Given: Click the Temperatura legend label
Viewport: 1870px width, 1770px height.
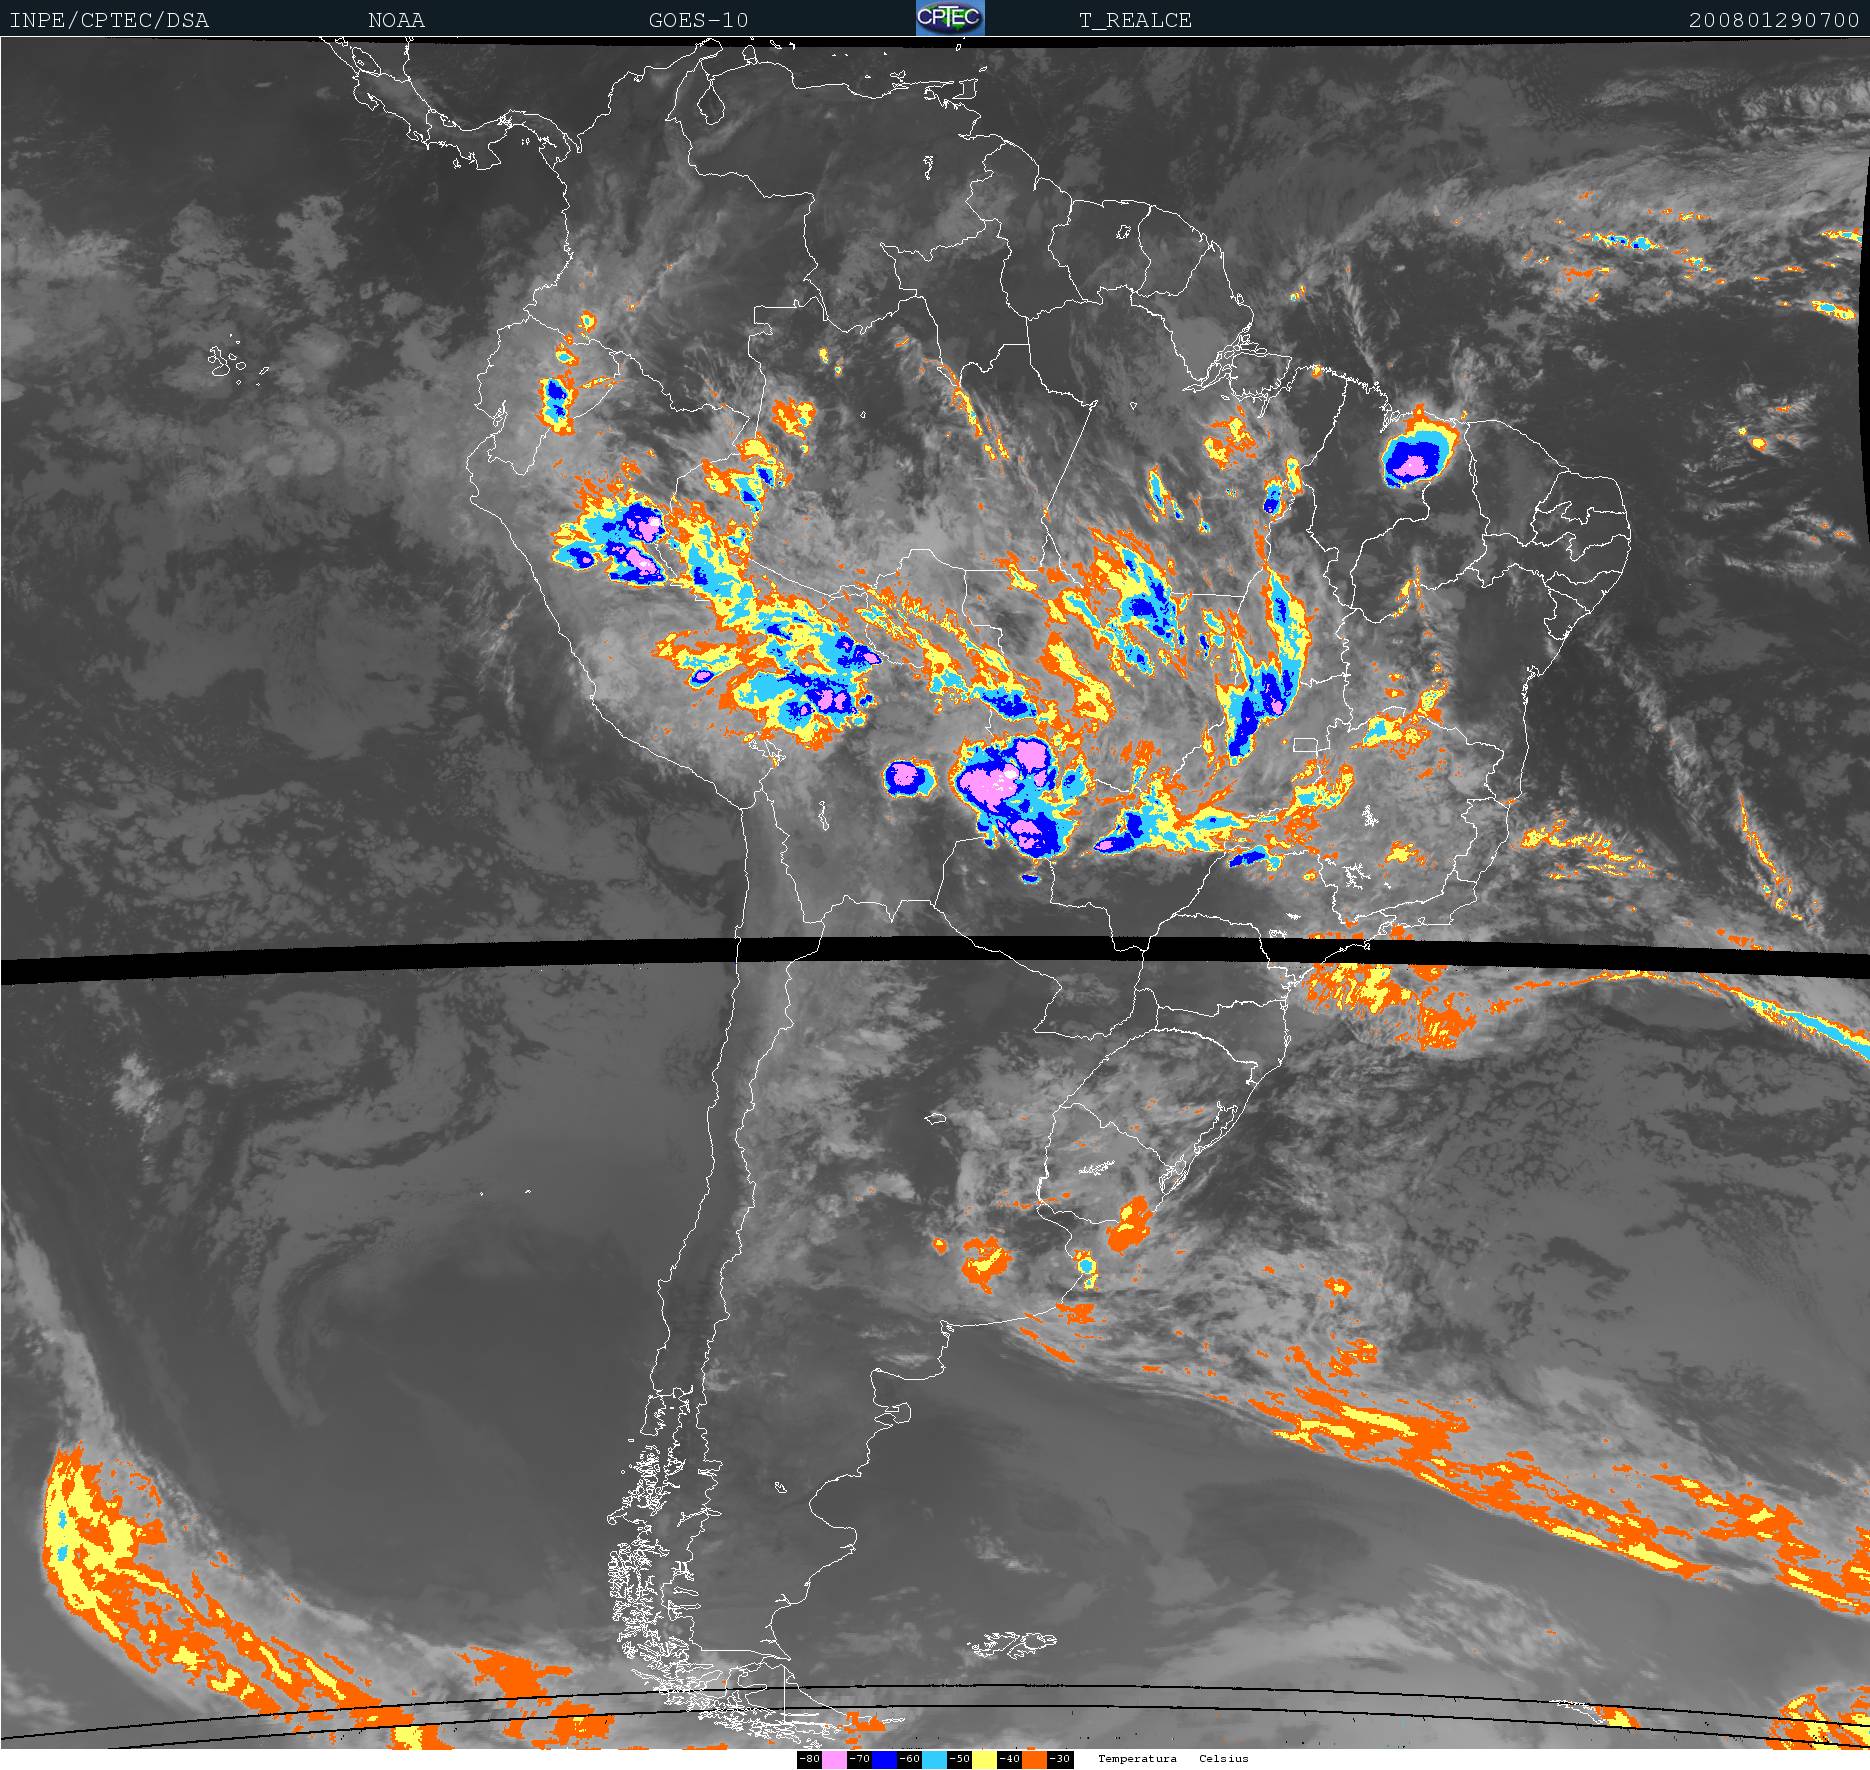Looking at the screenshot, I should point(1137,1759).
